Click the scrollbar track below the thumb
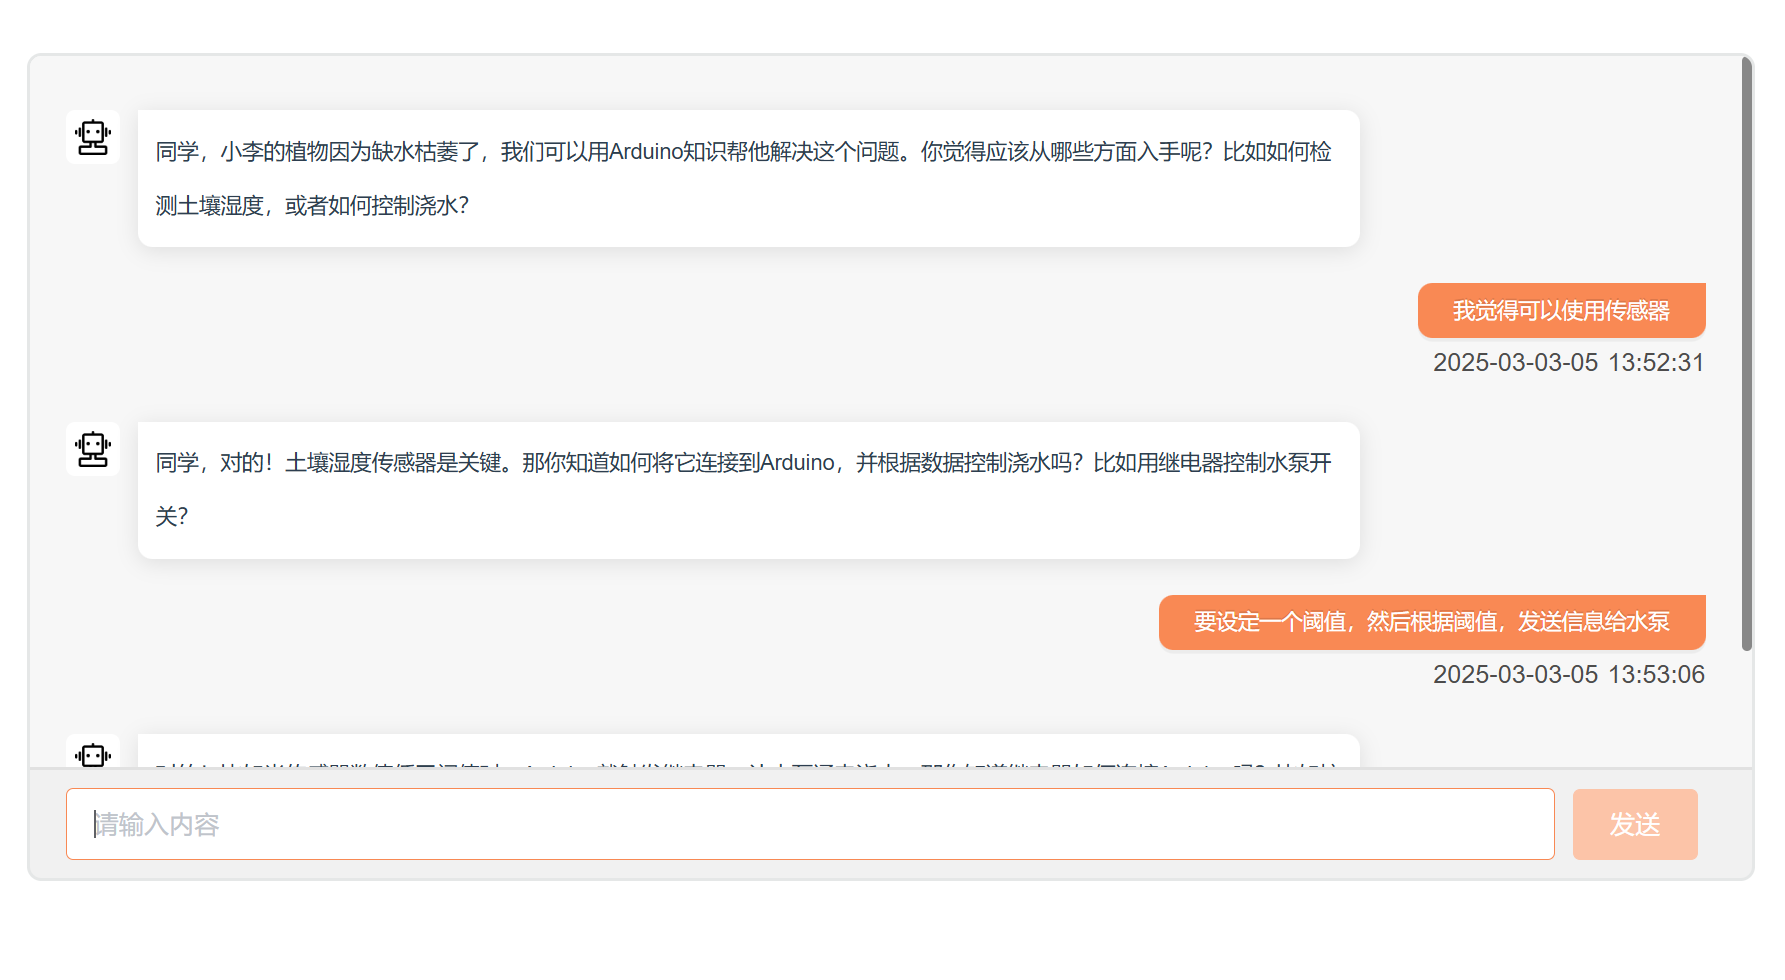This screenshot has width=1785, height=980. click(x=1746, y=710)
